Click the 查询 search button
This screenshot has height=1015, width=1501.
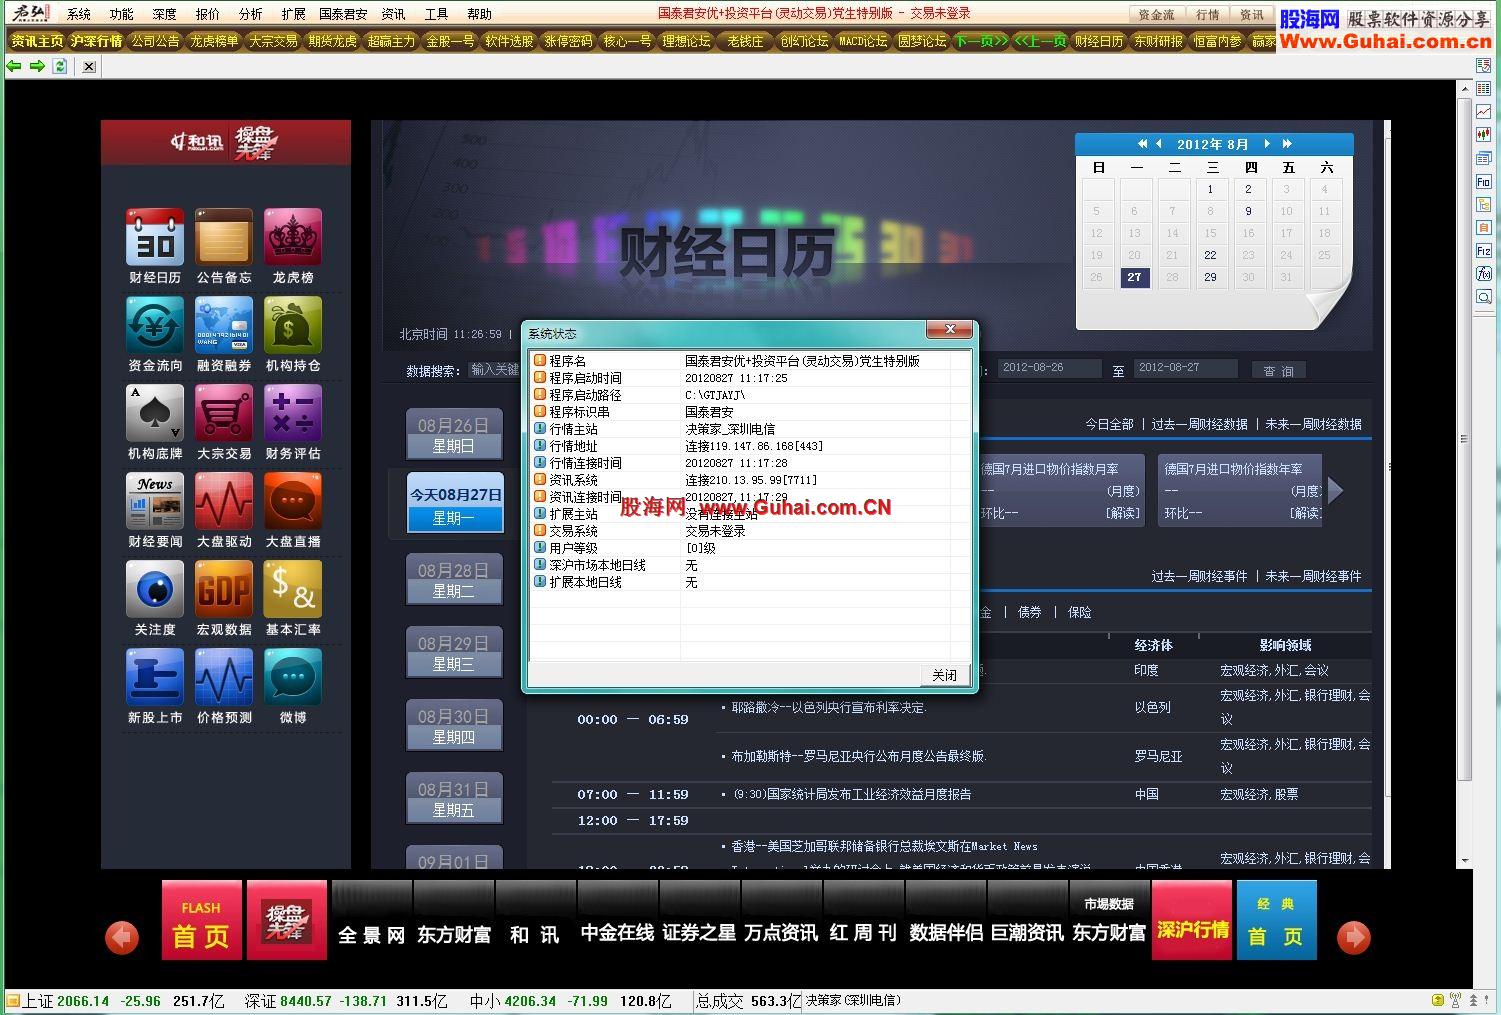tap(1279, 370)
